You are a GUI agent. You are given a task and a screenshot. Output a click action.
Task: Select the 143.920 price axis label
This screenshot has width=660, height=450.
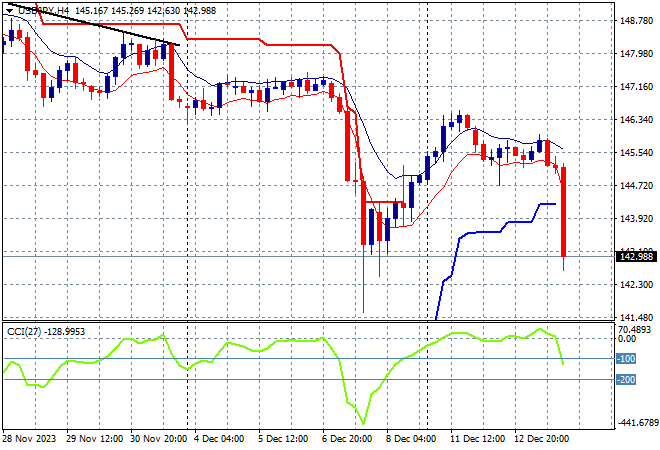636,218
